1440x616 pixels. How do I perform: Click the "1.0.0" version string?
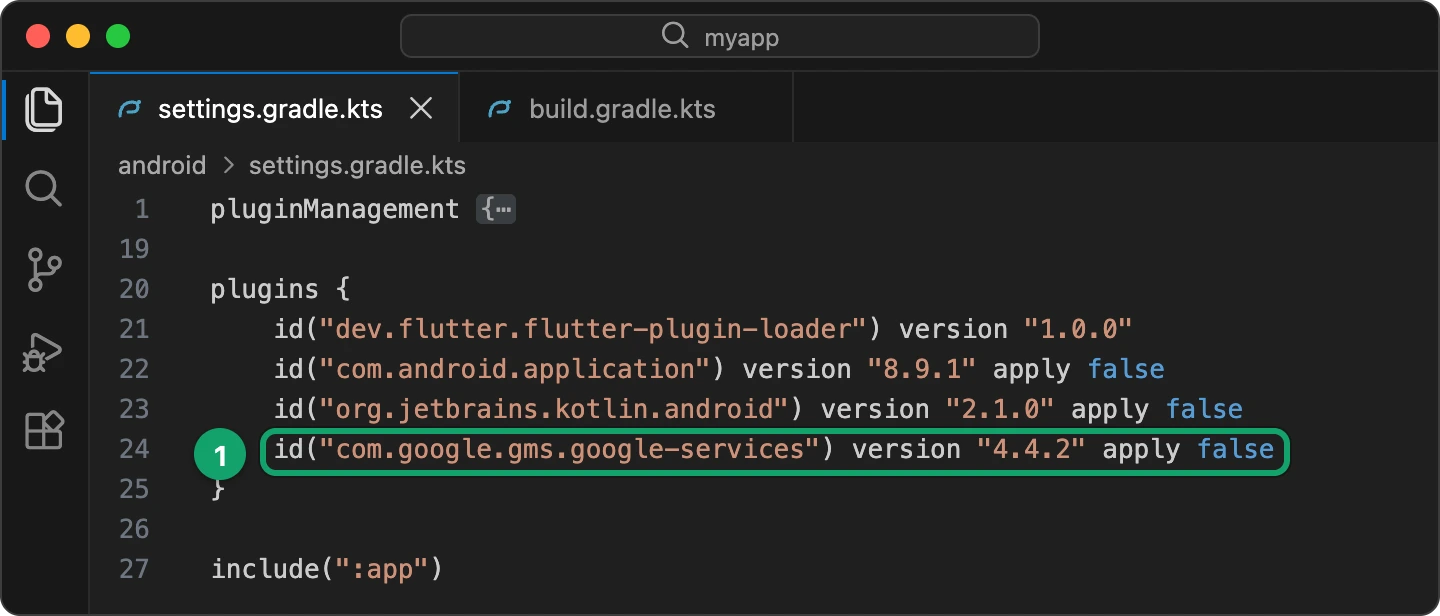click(1077, 329)
